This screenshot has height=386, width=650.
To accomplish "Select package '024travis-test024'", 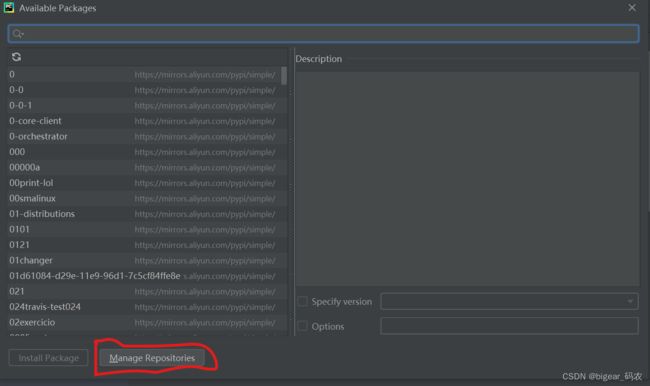I will (x=143, y=307).
